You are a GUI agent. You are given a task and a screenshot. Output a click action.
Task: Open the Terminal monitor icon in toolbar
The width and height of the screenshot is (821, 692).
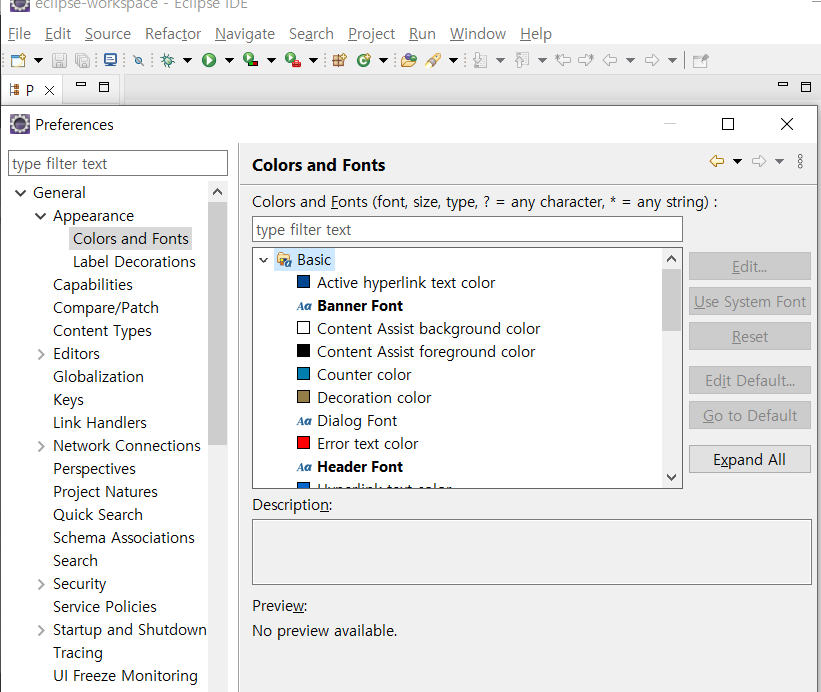(x=110, y=60)
